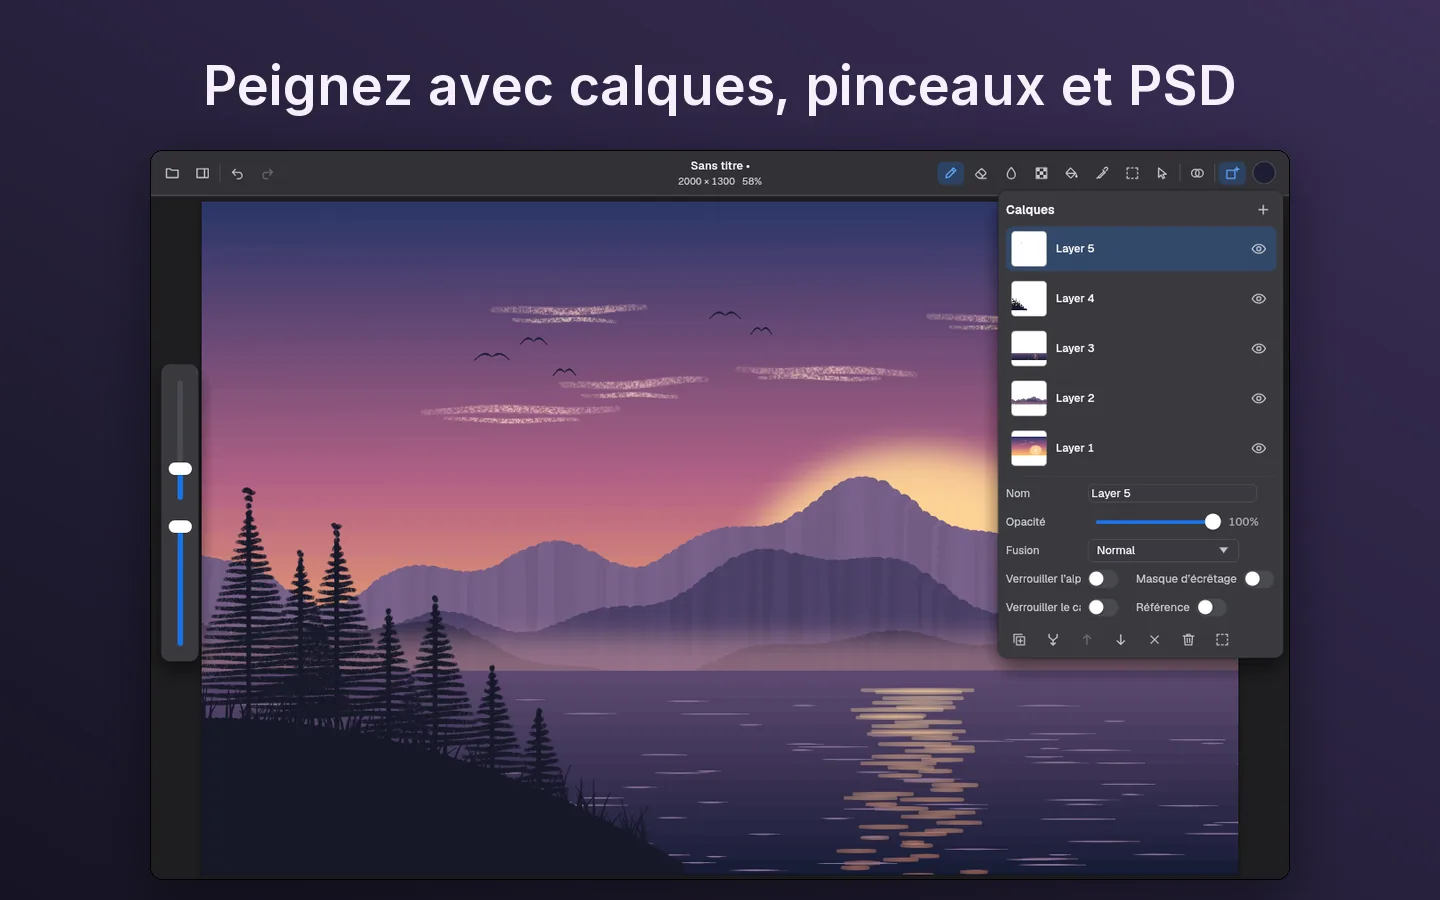Click the 2000 × 1300 canvas size
Viewport: 1440px width, 900px height.
(706, 182)
